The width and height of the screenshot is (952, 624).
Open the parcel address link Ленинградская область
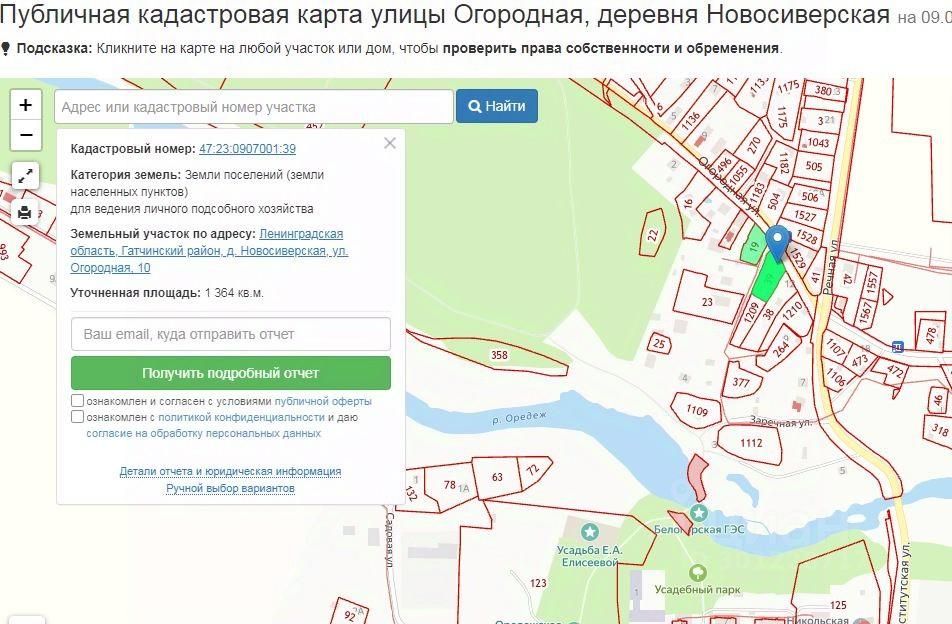209,251
